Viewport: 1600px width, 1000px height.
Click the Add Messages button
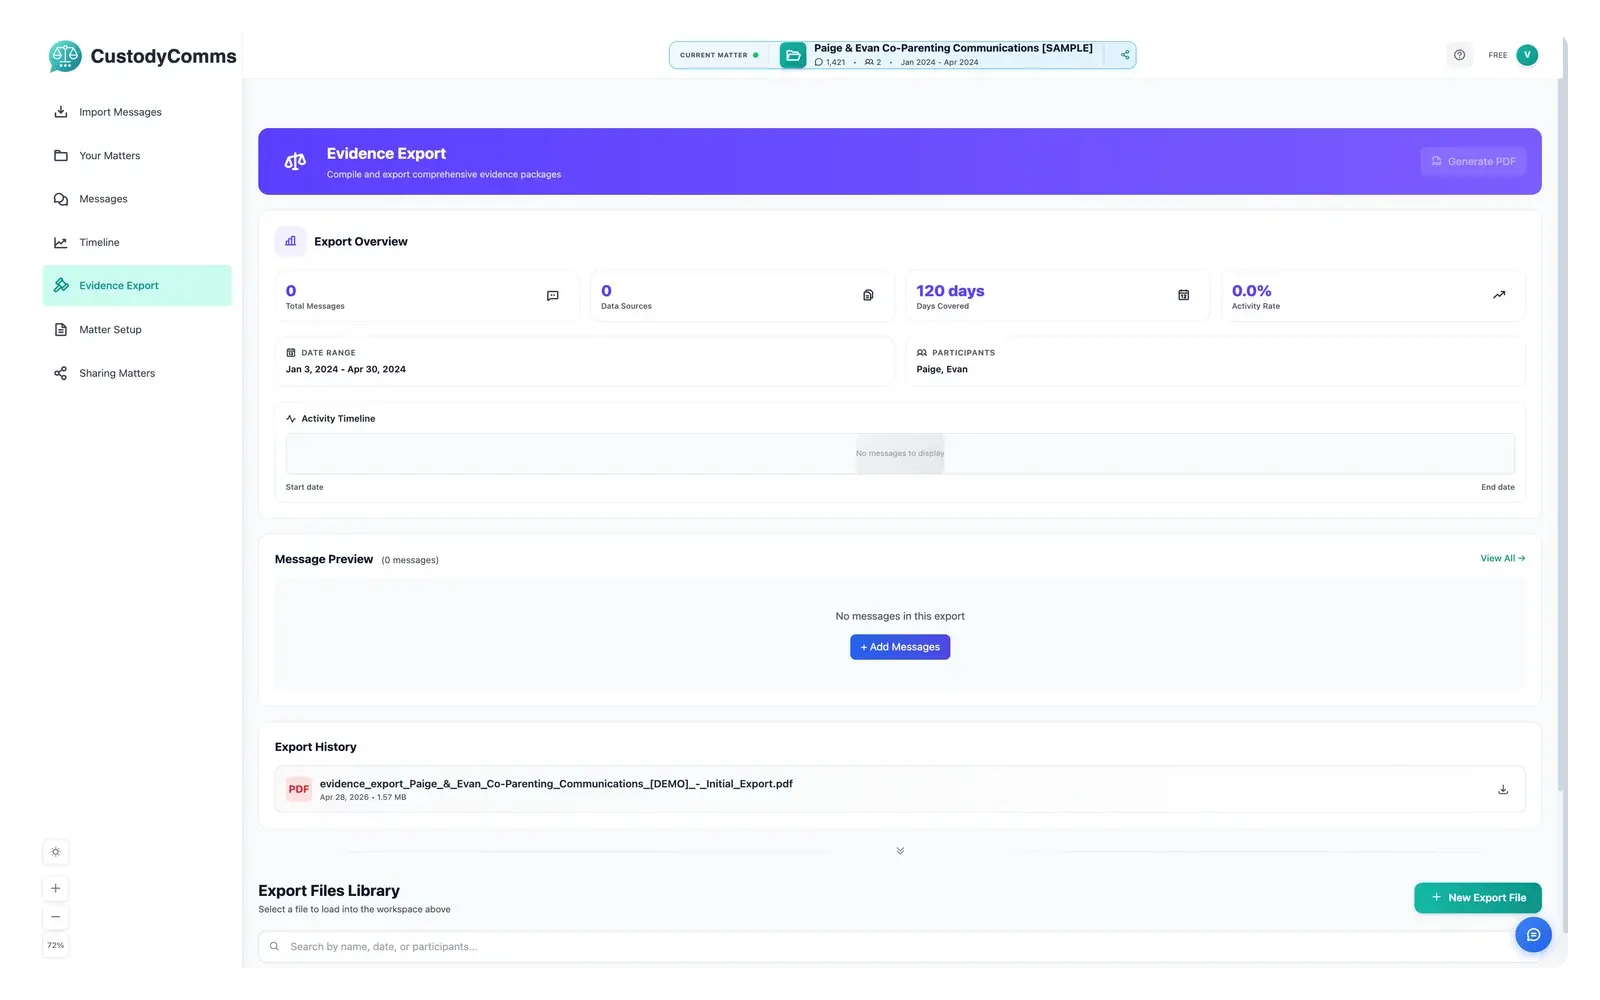(900, 647)
